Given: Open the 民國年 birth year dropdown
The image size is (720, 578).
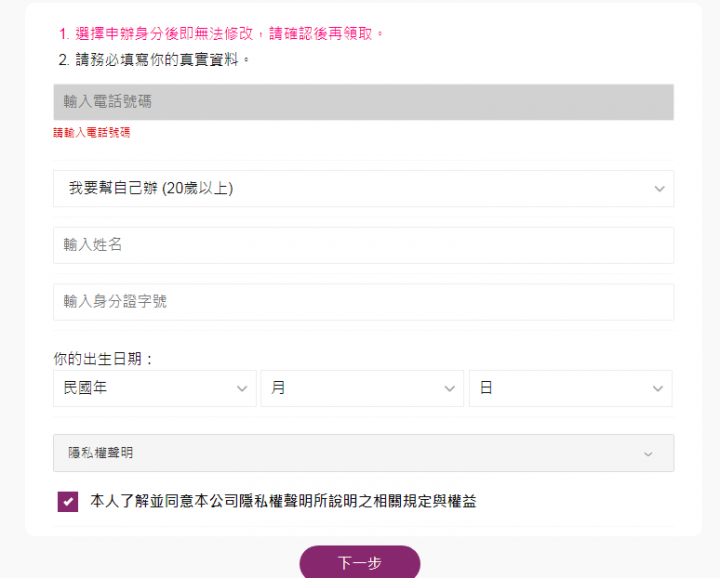Looking at the screenshot, I should tap(155, 388).
